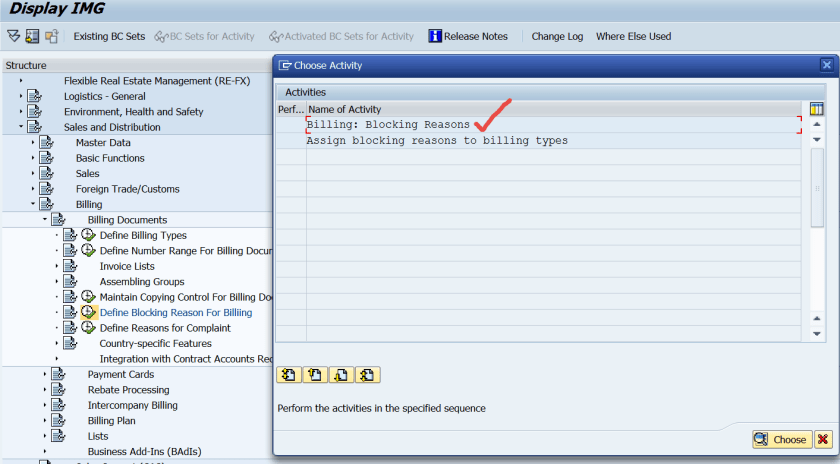Expand the Rebate Processing node

[44, 390]
